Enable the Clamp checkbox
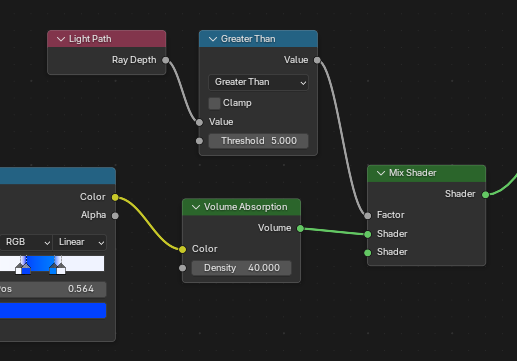 pyautogui.click(x=214, y=103)
